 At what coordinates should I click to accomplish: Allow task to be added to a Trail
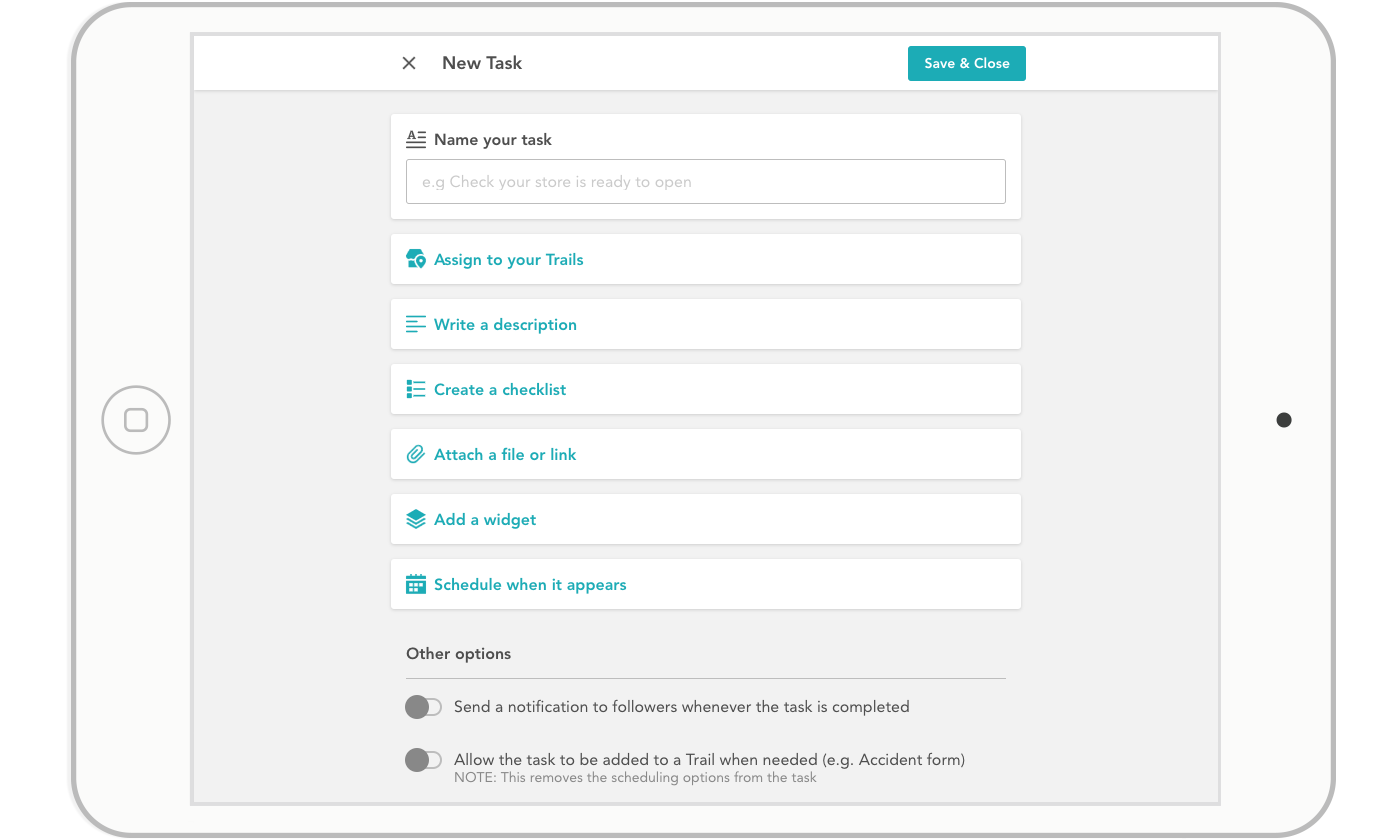[423, 759]
